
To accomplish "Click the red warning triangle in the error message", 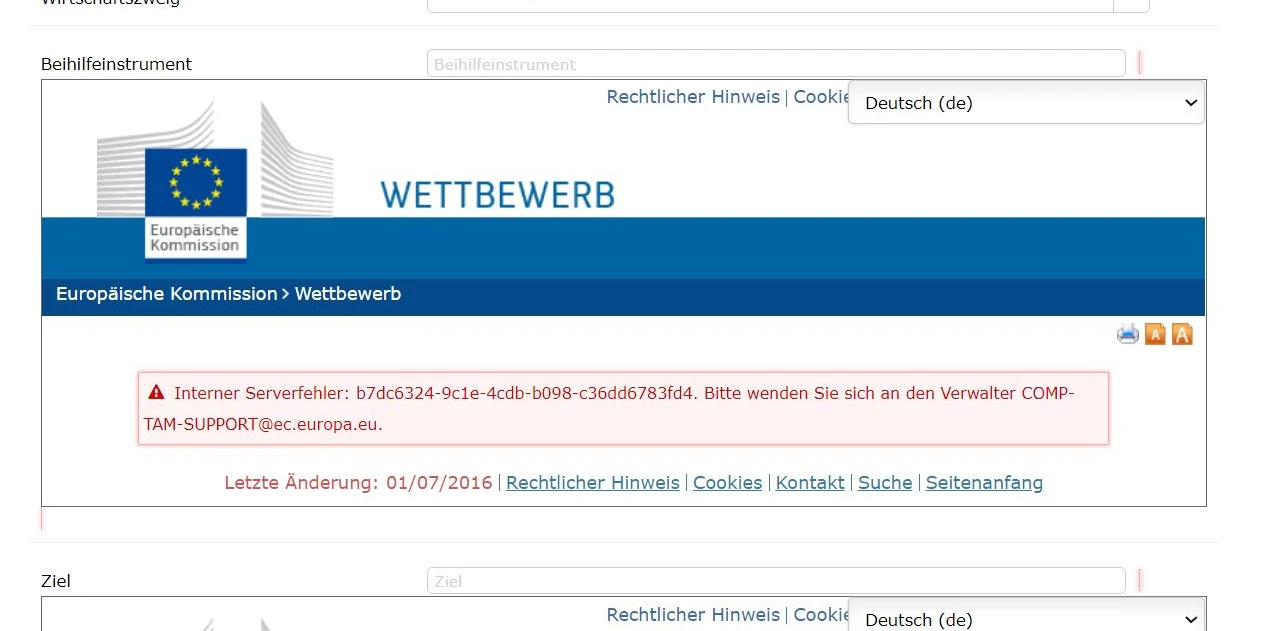I will coord(157,393).
